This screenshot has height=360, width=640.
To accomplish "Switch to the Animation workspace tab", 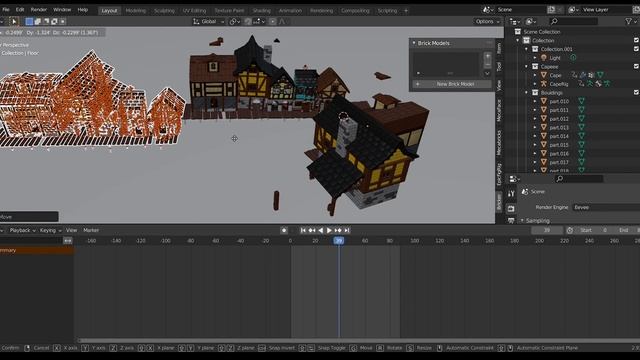I will [x=290, y=11].
